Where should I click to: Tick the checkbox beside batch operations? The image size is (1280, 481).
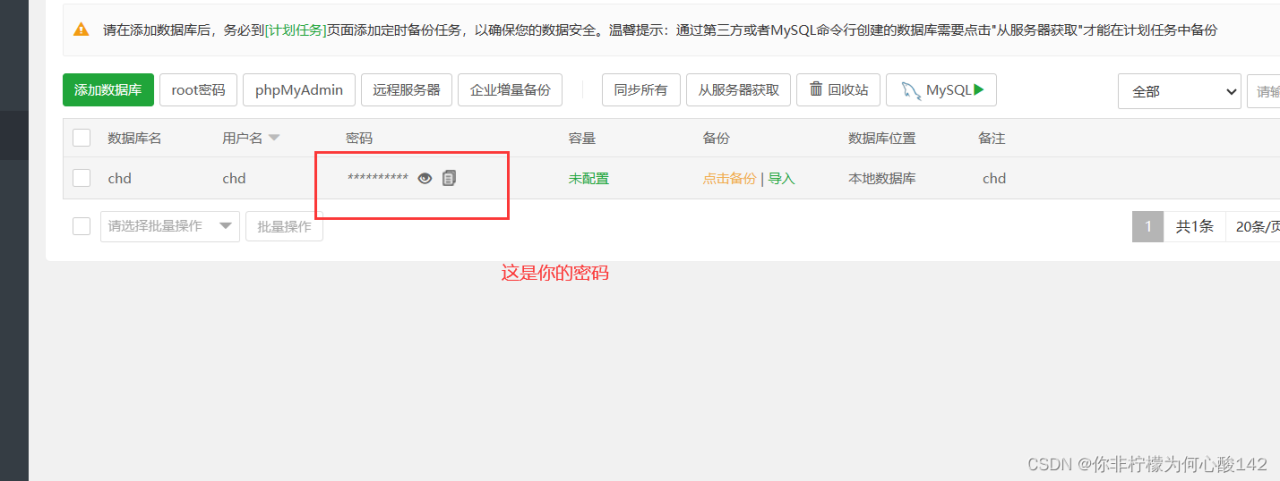[82, 226]
